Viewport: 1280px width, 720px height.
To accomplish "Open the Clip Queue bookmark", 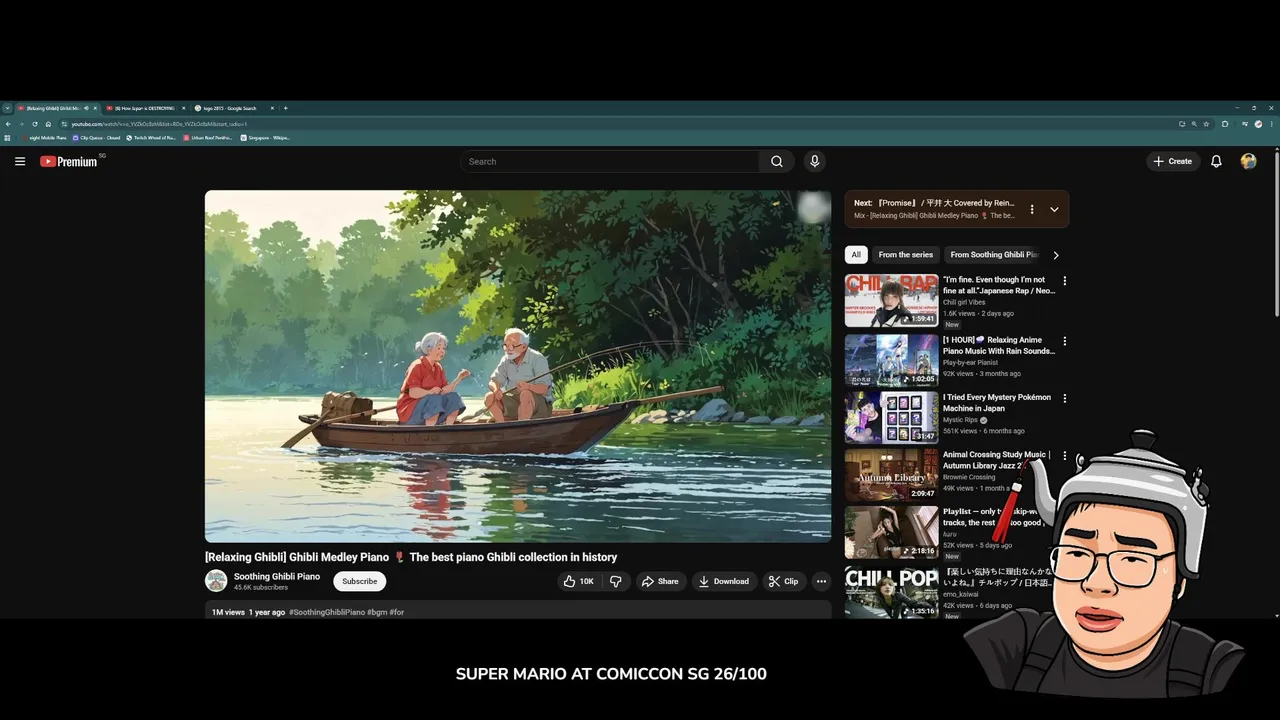I will pyautogui.click(x=97, y=138).
